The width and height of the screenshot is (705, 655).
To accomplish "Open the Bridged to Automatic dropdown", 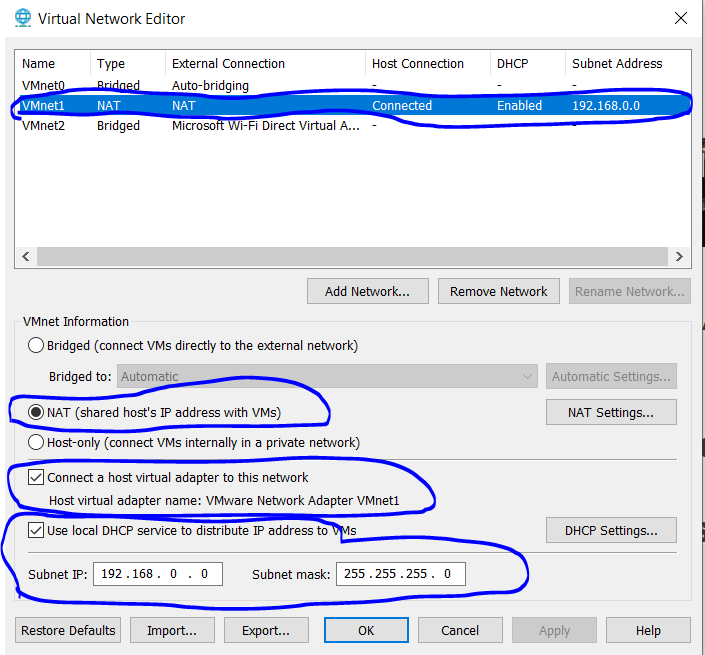I will (327, 376).
